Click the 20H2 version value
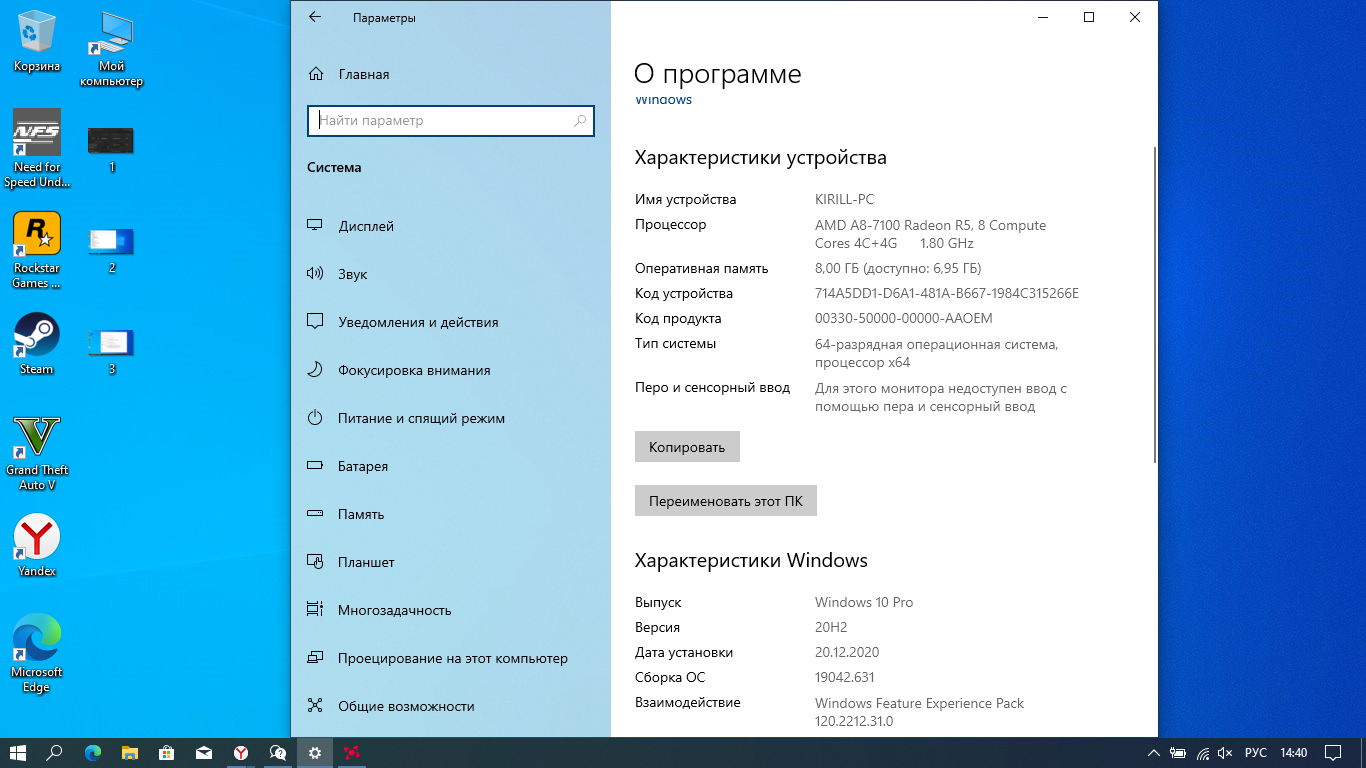The height and width of the screenshot is (768, 1366). [831, 627]
